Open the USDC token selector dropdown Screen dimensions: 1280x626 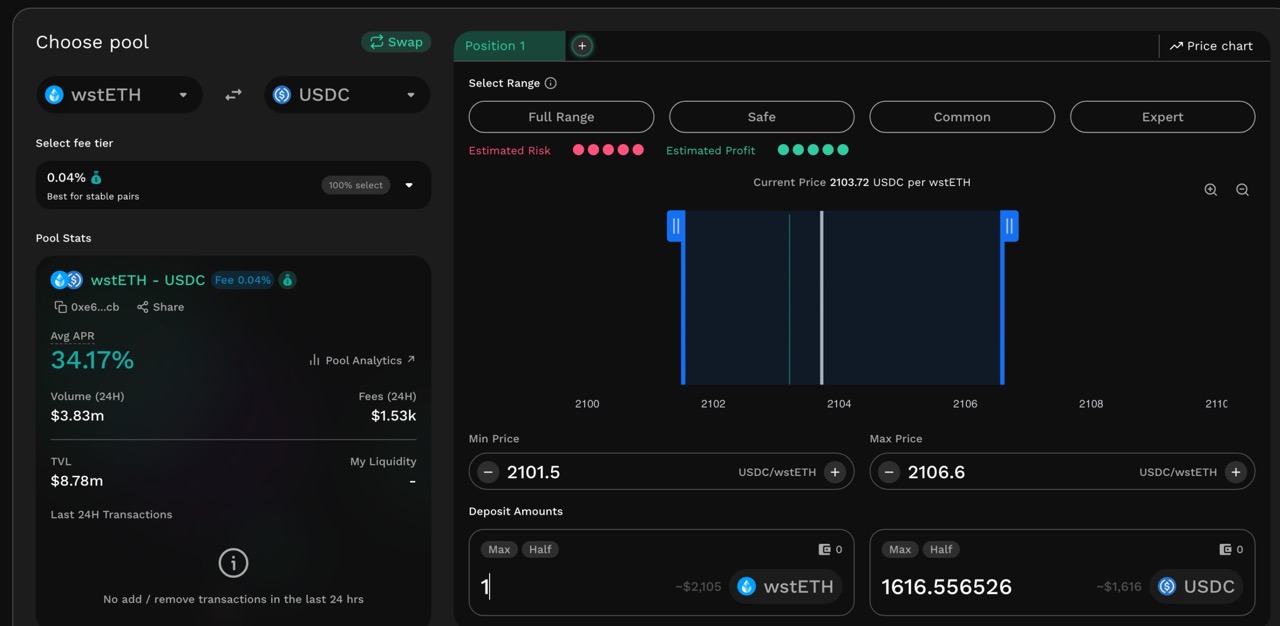(346, 94)
